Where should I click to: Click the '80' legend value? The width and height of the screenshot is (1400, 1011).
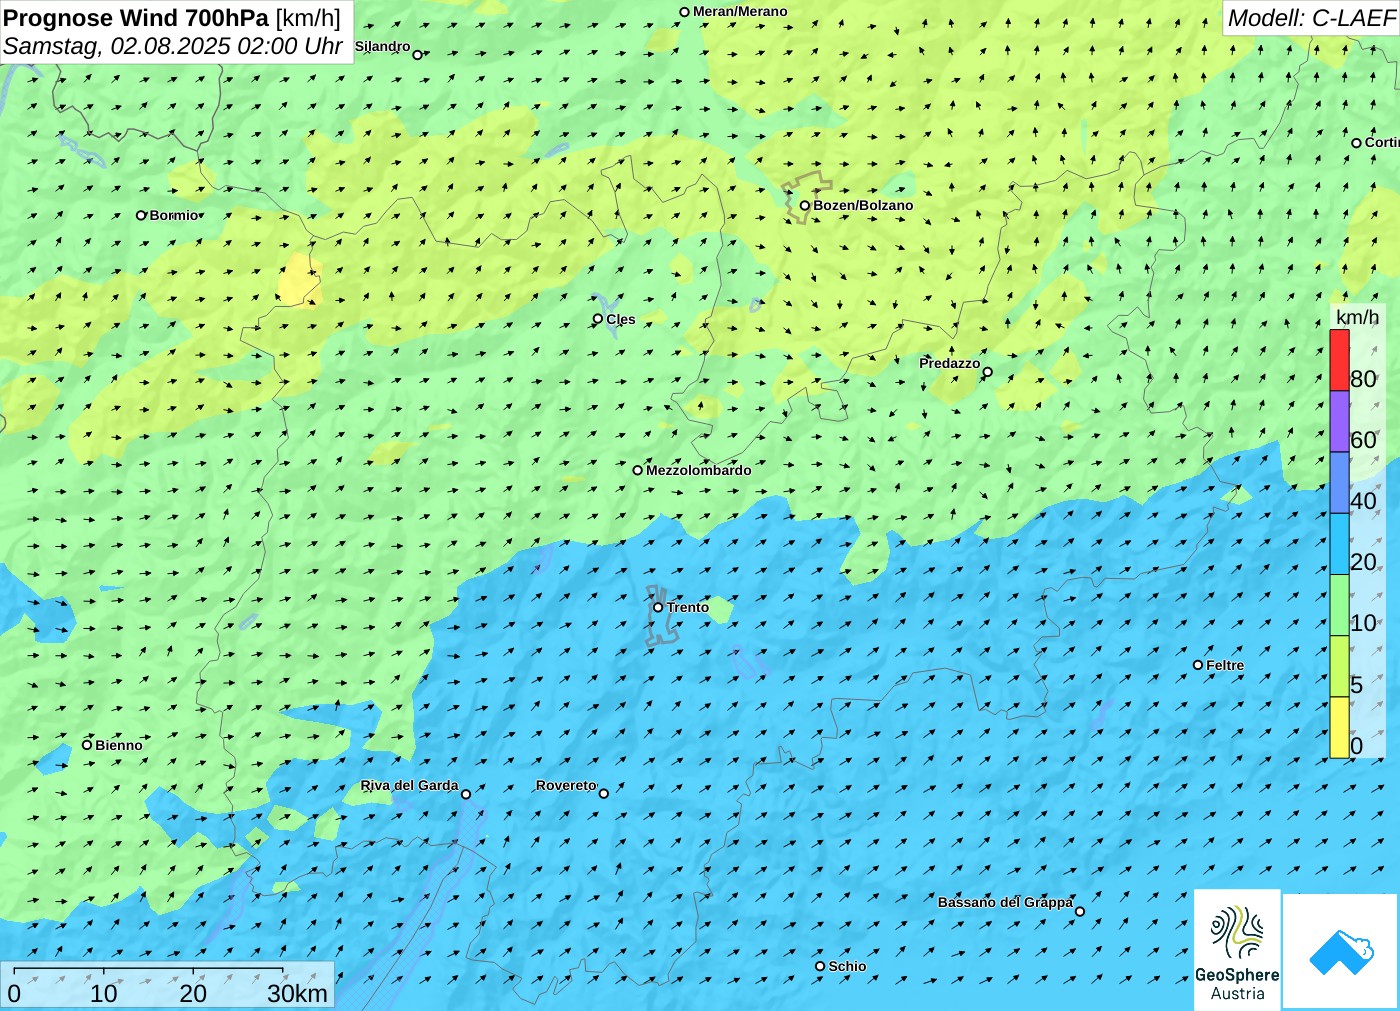pos(1363,379)
